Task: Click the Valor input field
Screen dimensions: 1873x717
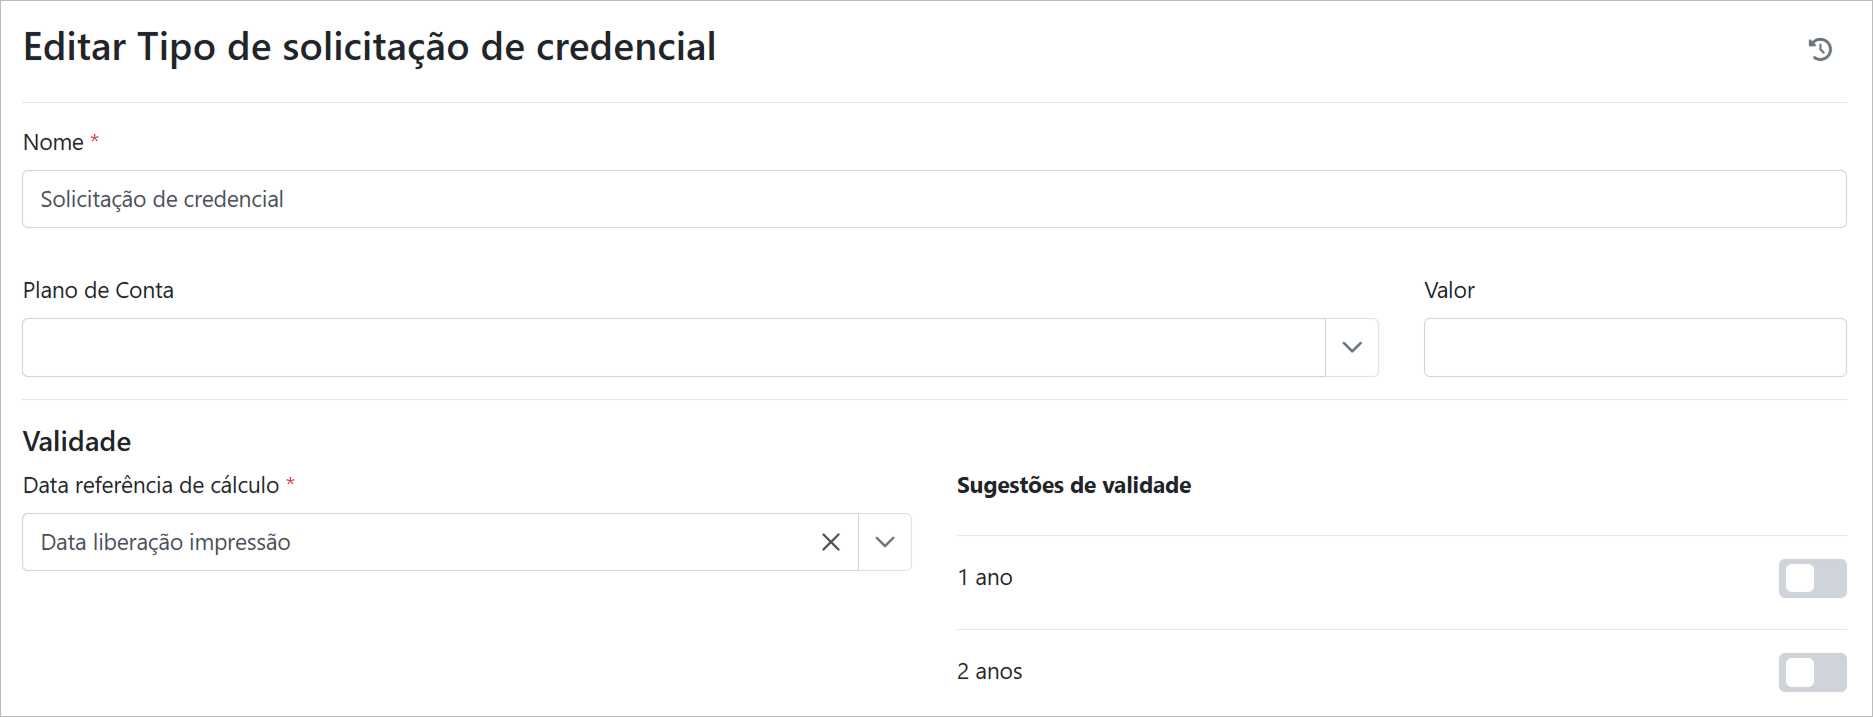Action: tap(1634, 347)
